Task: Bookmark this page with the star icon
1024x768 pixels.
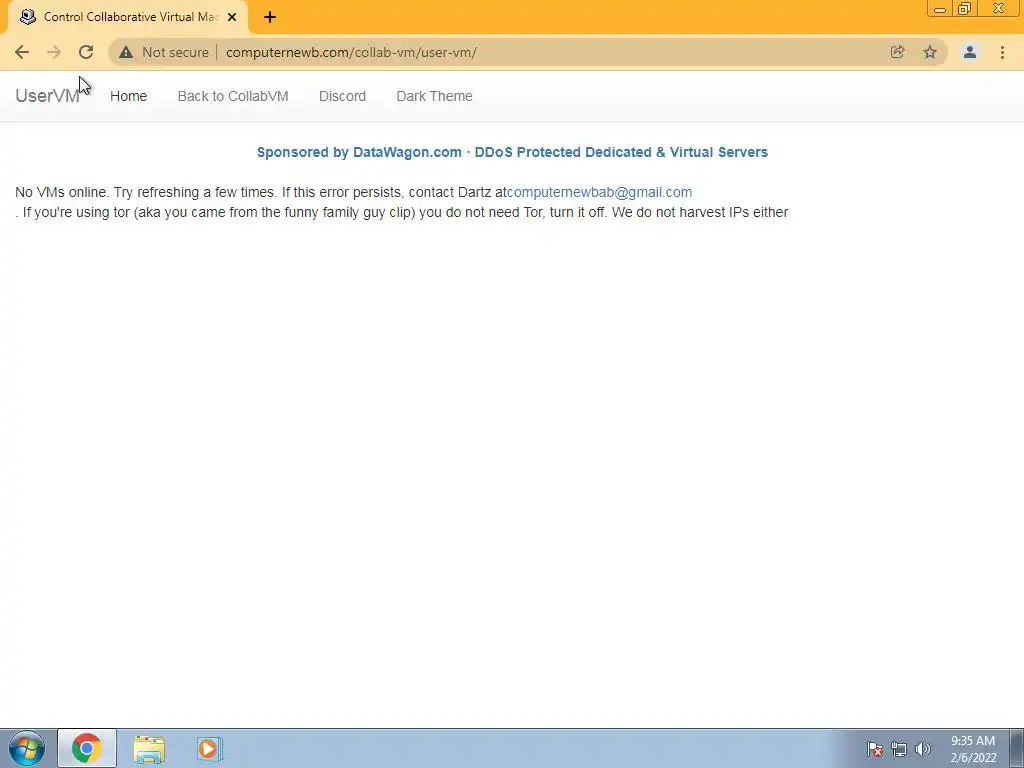Action: (x=930, y=52)
